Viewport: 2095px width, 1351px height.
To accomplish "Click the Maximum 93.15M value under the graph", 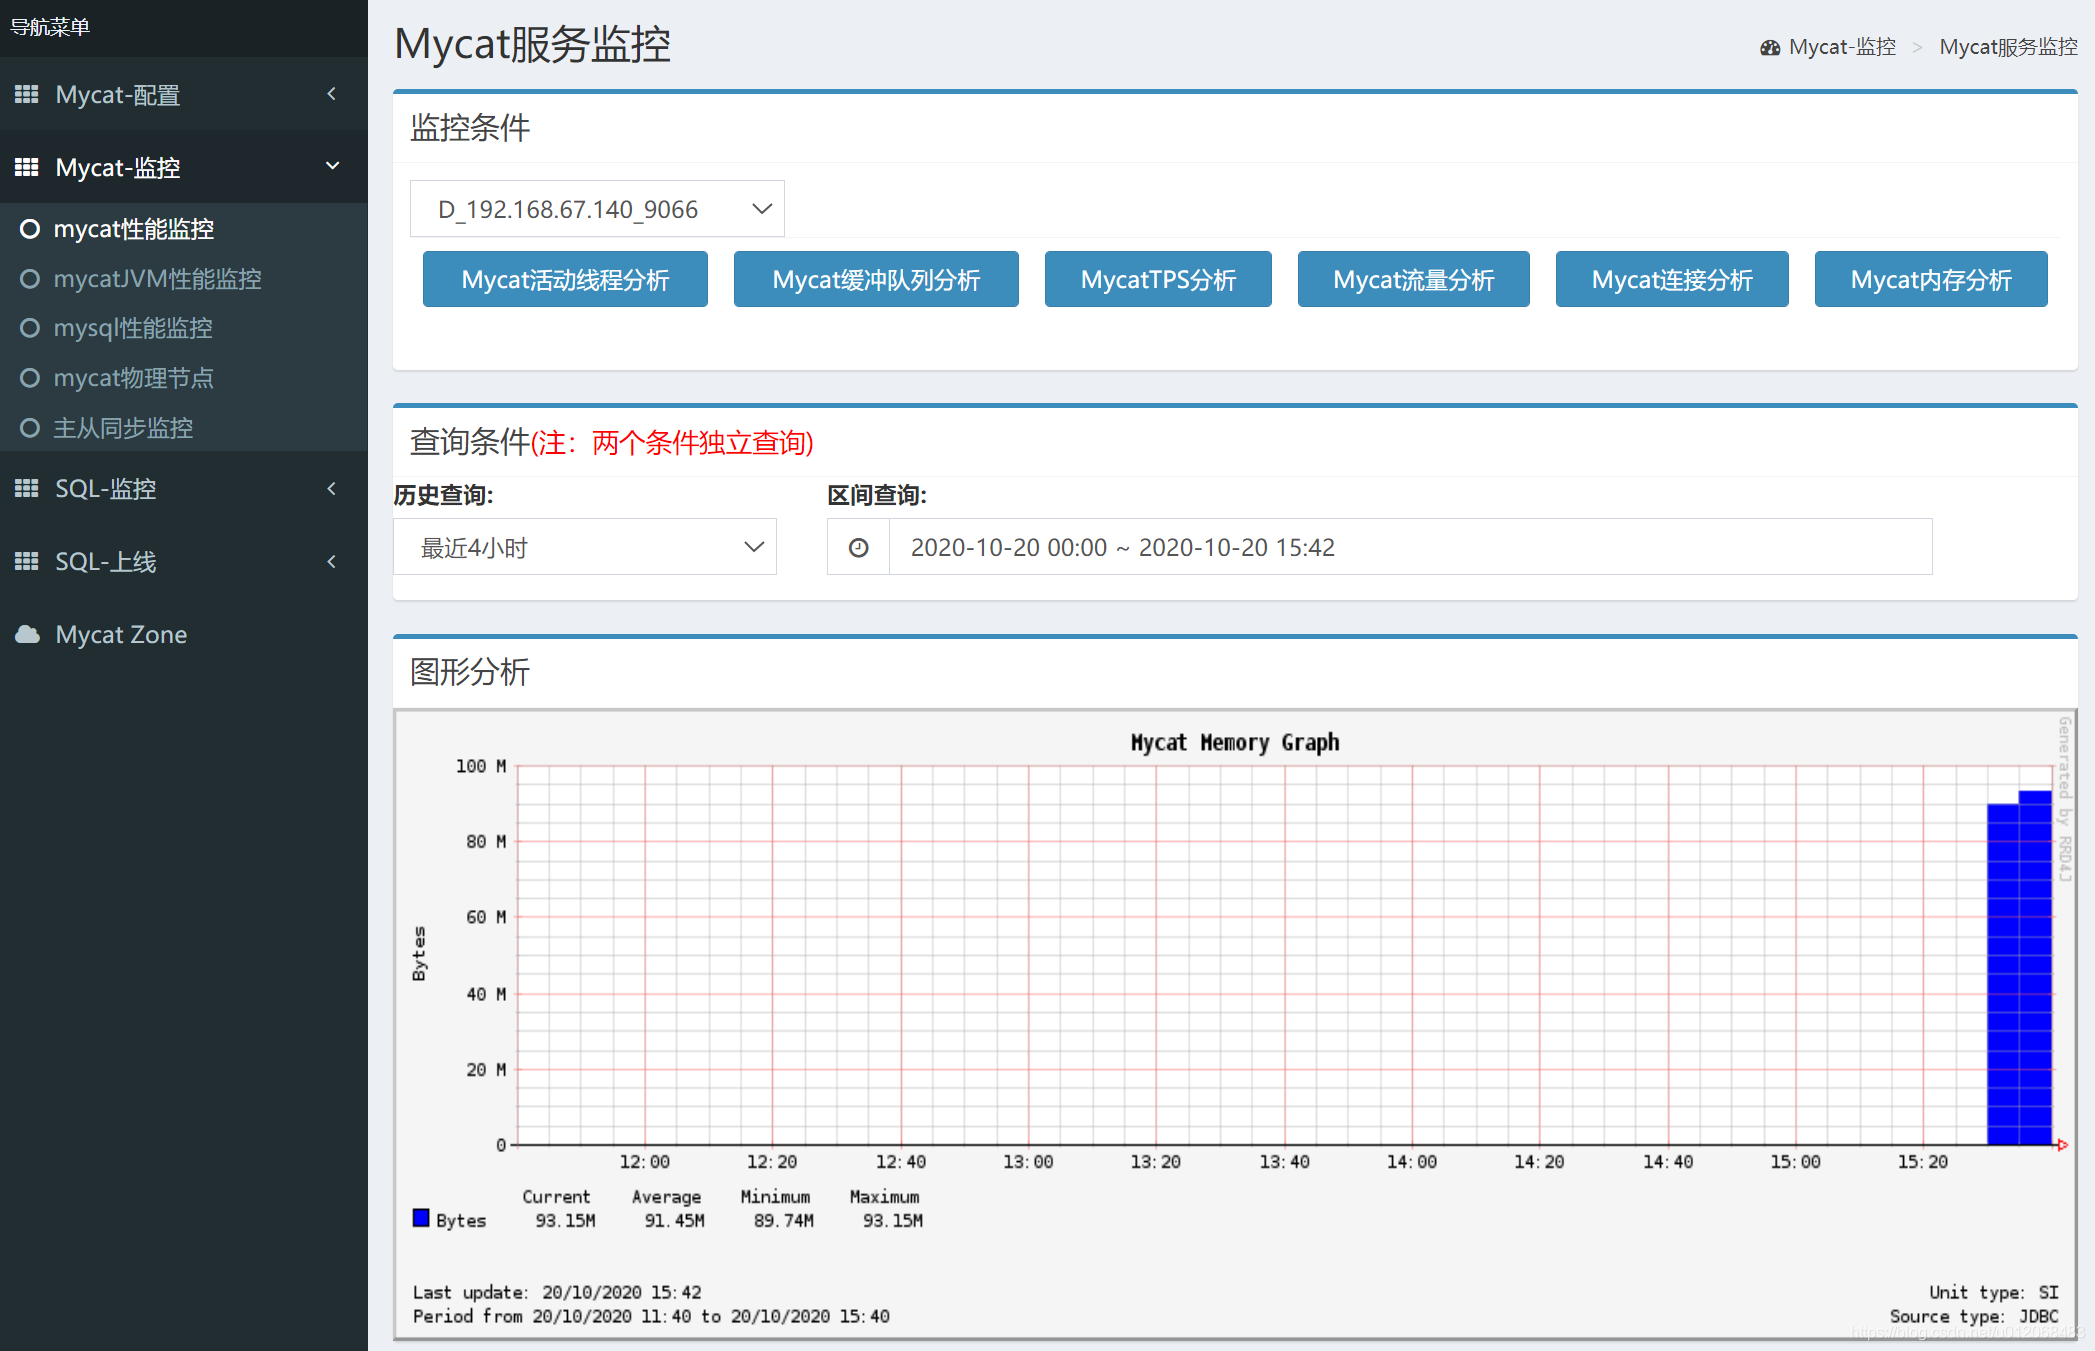I will click(893, 1220).
